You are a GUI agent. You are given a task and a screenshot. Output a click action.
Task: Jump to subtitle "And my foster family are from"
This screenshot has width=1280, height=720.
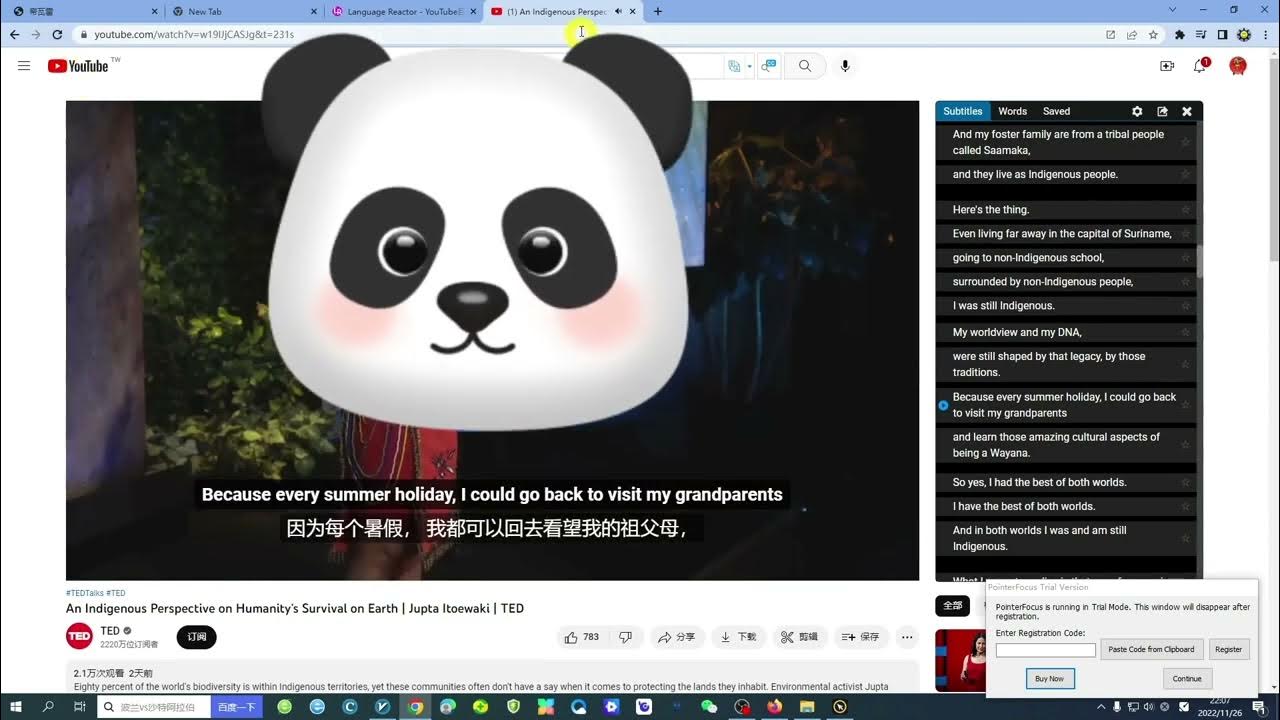(x=1058, y=142)
